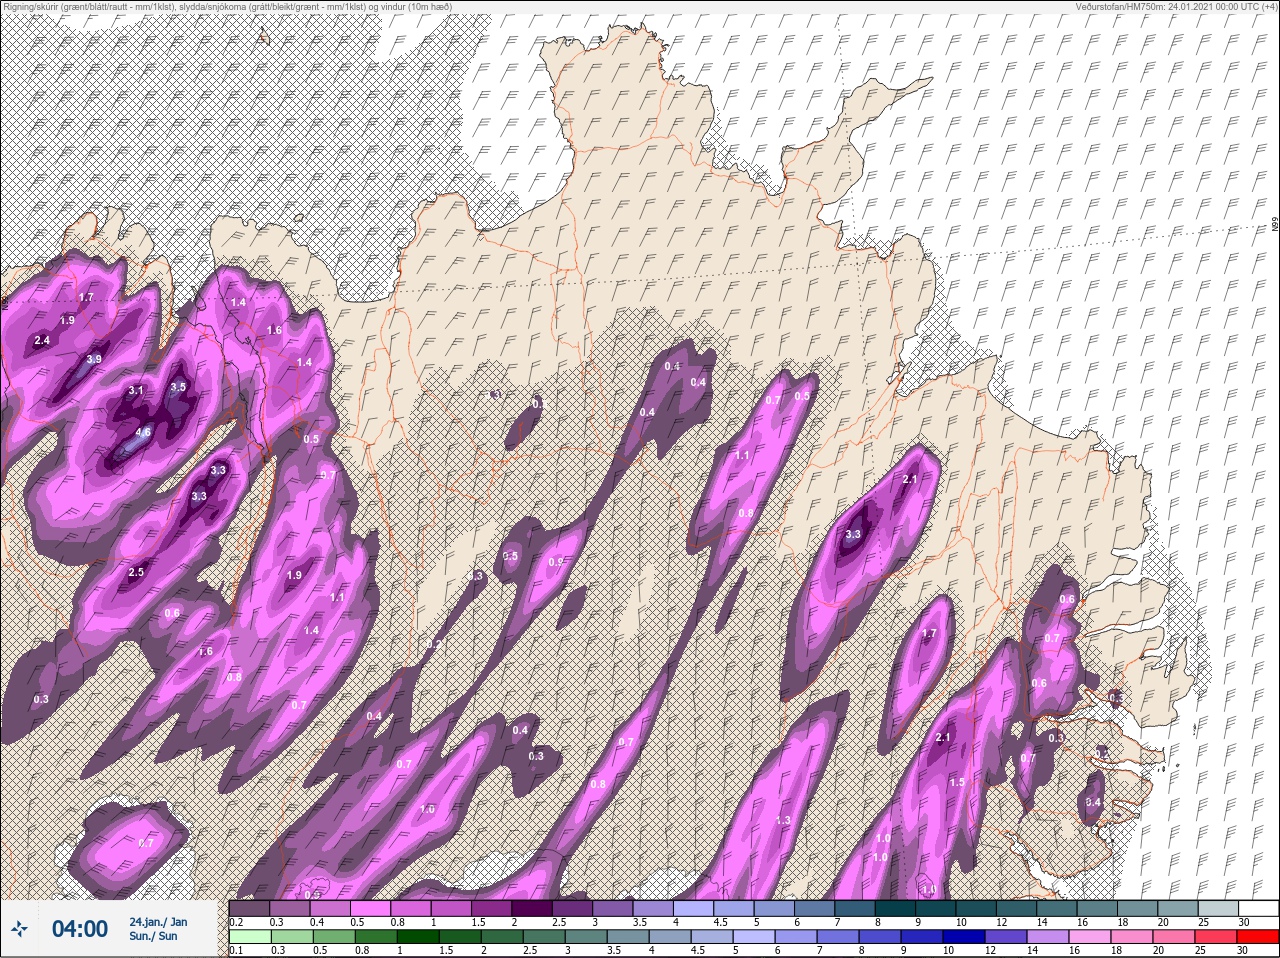Click the red 30 swatch in lower legend row
This screenshot has height=958, width=1280.
tap(1257, 936)
